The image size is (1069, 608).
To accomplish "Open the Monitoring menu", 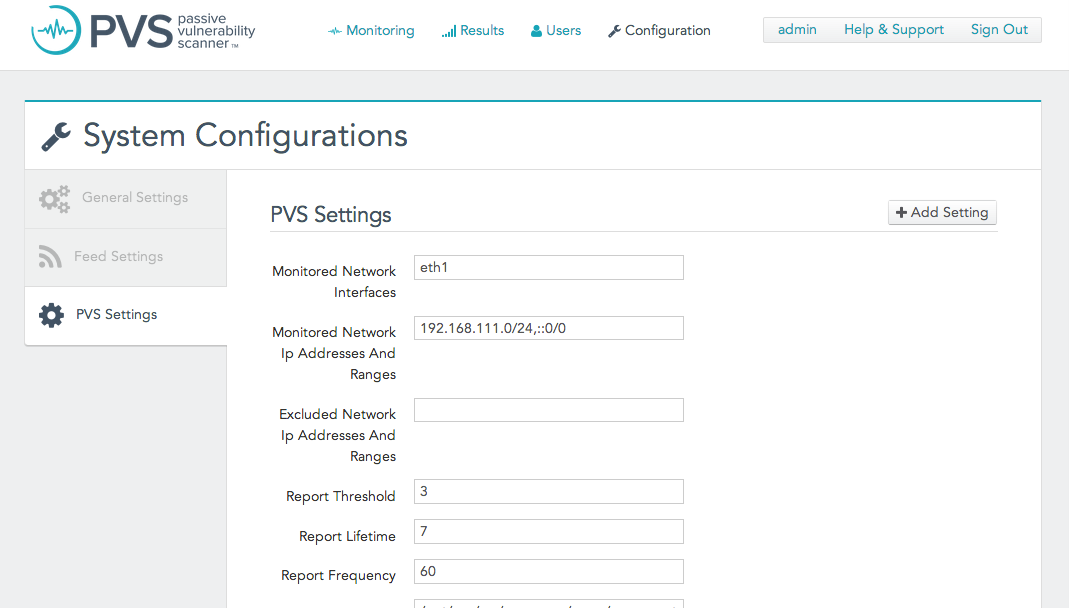I will pos(371,31).
